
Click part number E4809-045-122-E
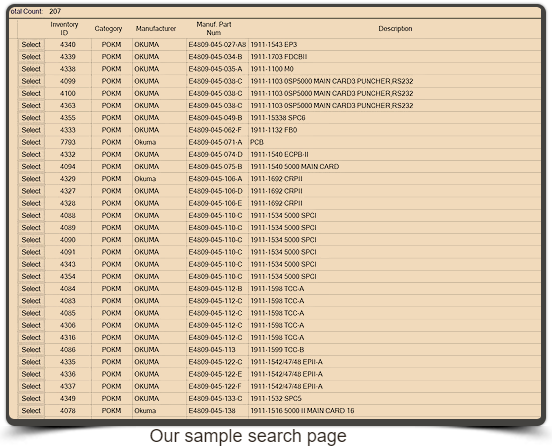[215, 374]
